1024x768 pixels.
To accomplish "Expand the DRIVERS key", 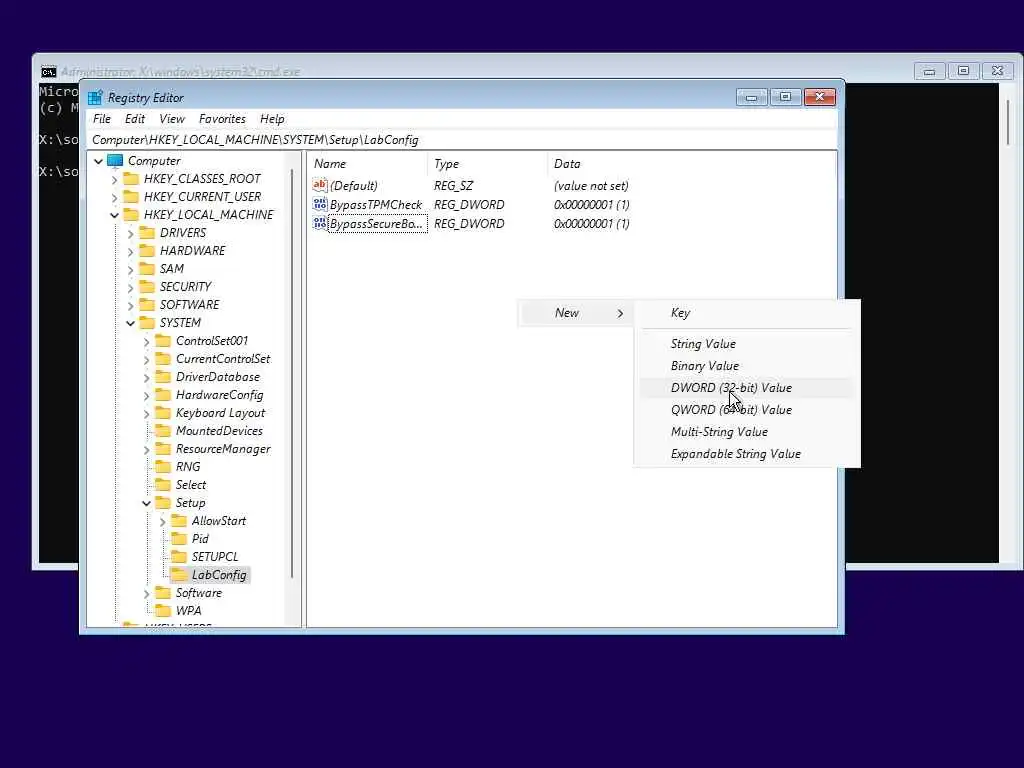I will [x=131, y=233].
